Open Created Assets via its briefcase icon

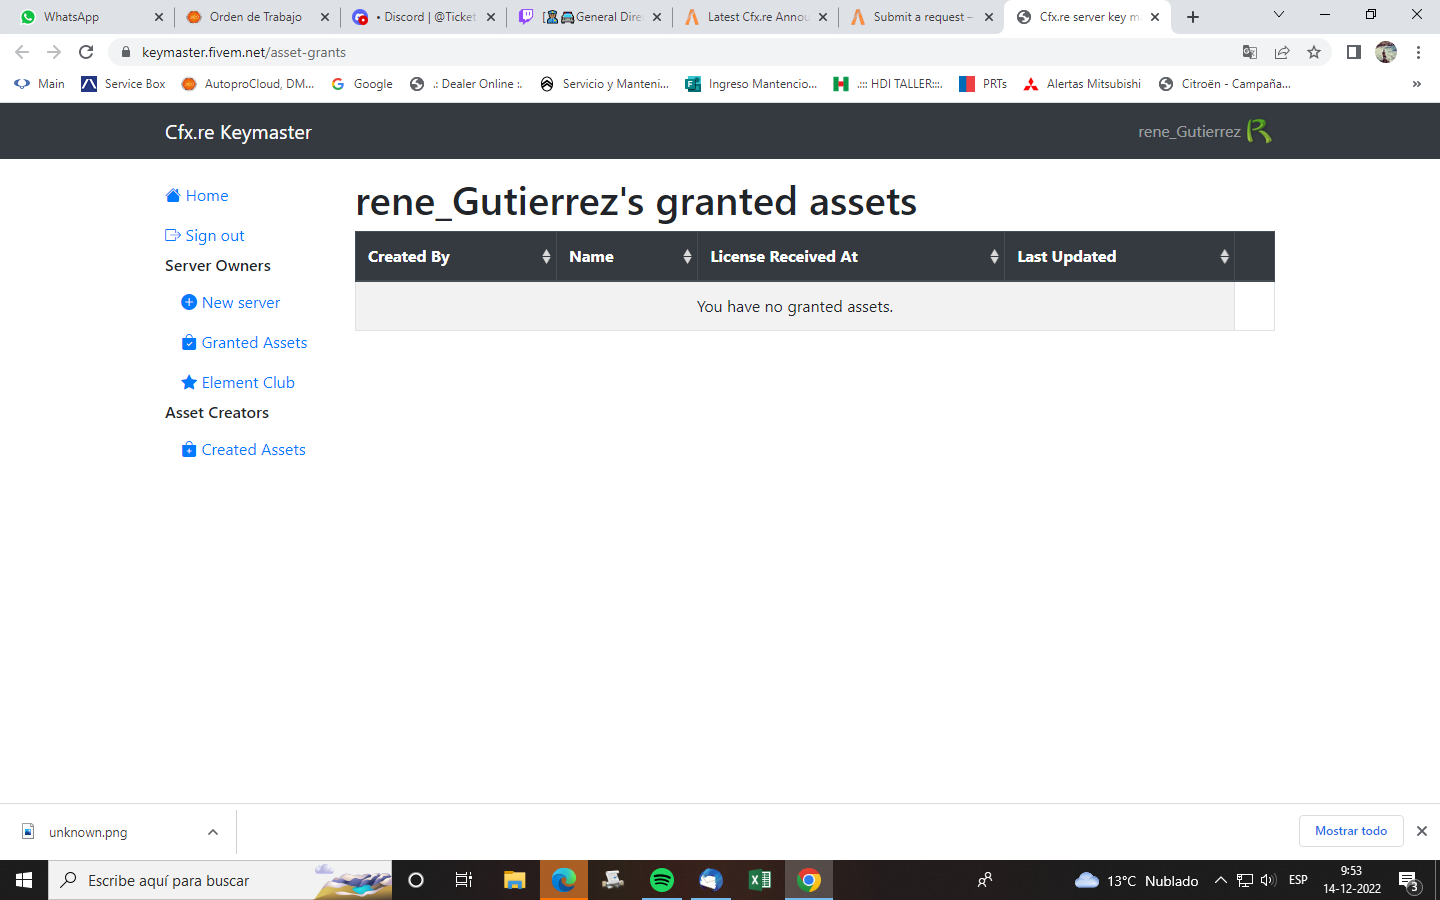point(188,448)
